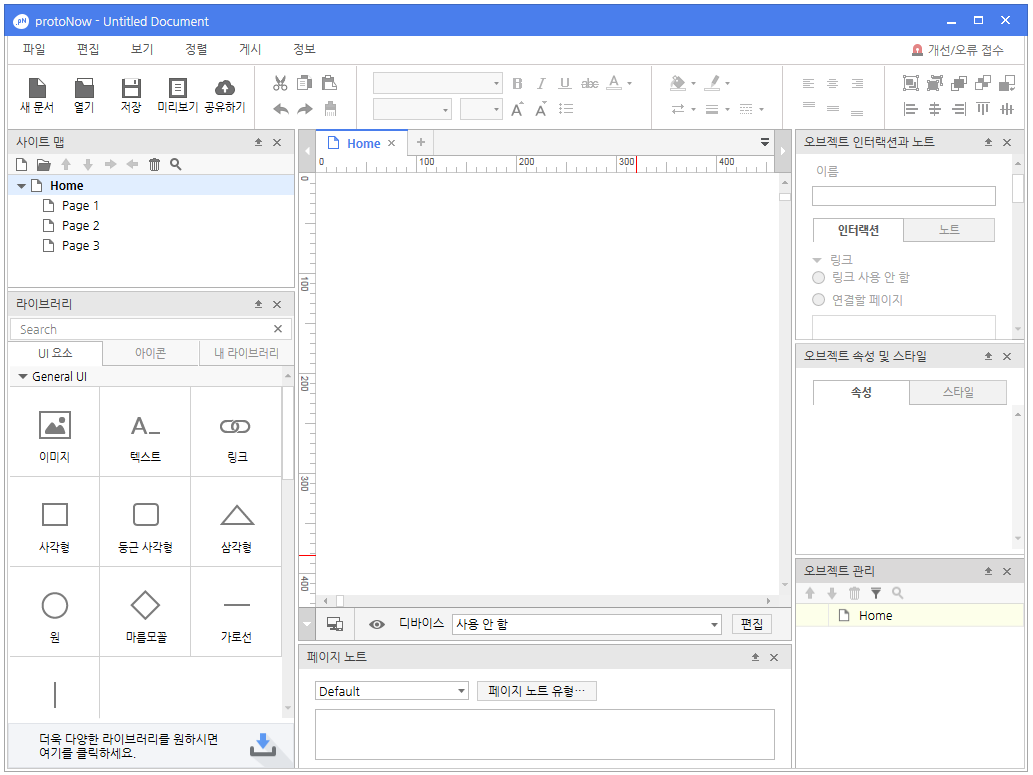The height and width of the screenshot is (775, 1033).
Task: Switch to 스타일 tab
Action: tap(958, 392)
